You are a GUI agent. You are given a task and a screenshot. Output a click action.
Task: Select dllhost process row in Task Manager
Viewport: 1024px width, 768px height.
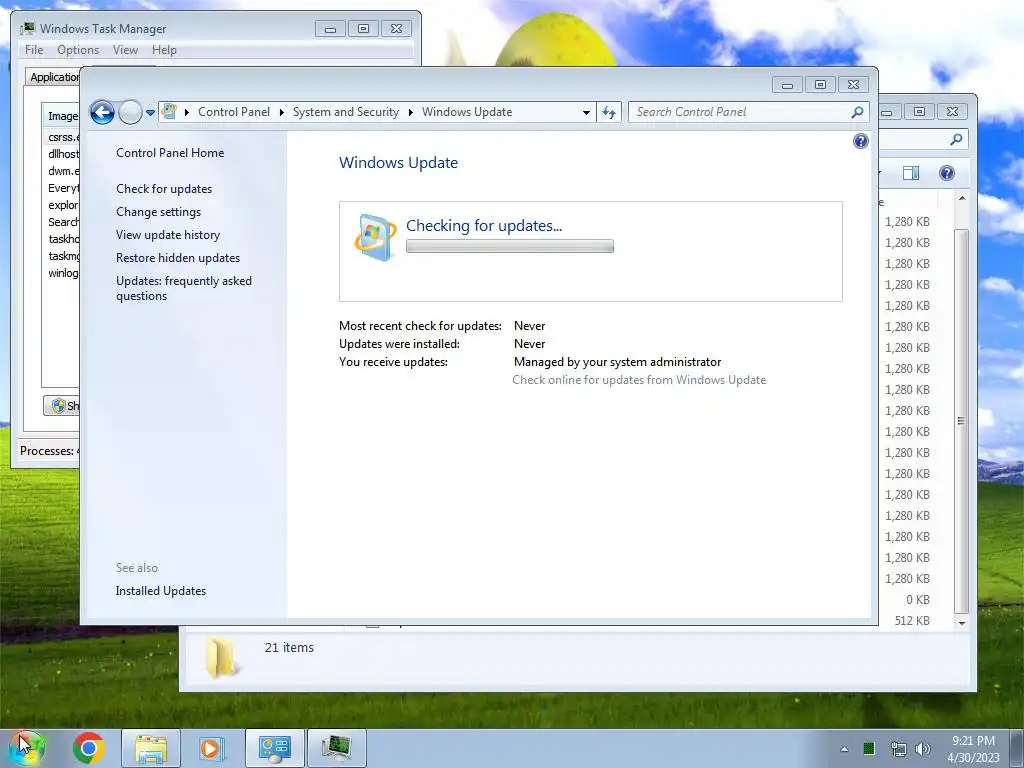point(63,154)
